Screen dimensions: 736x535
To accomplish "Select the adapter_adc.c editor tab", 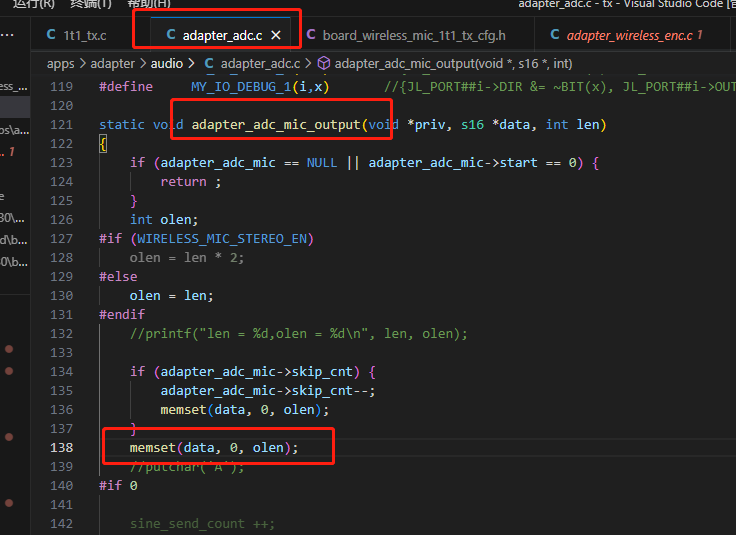I will [222, 35].
